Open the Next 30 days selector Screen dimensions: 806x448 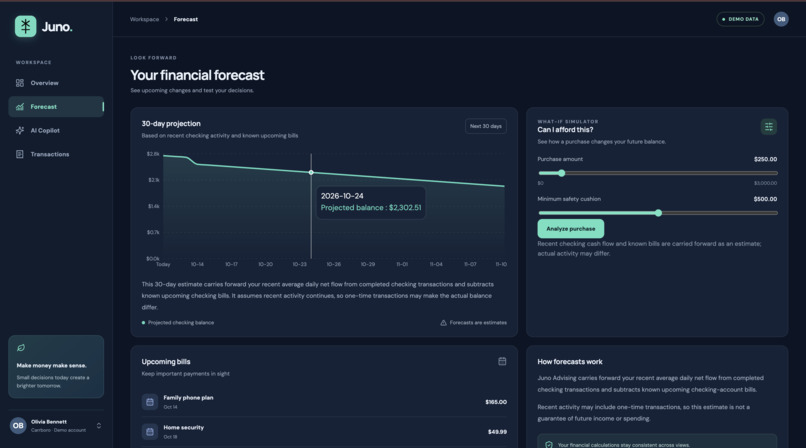tap(486, 126)
